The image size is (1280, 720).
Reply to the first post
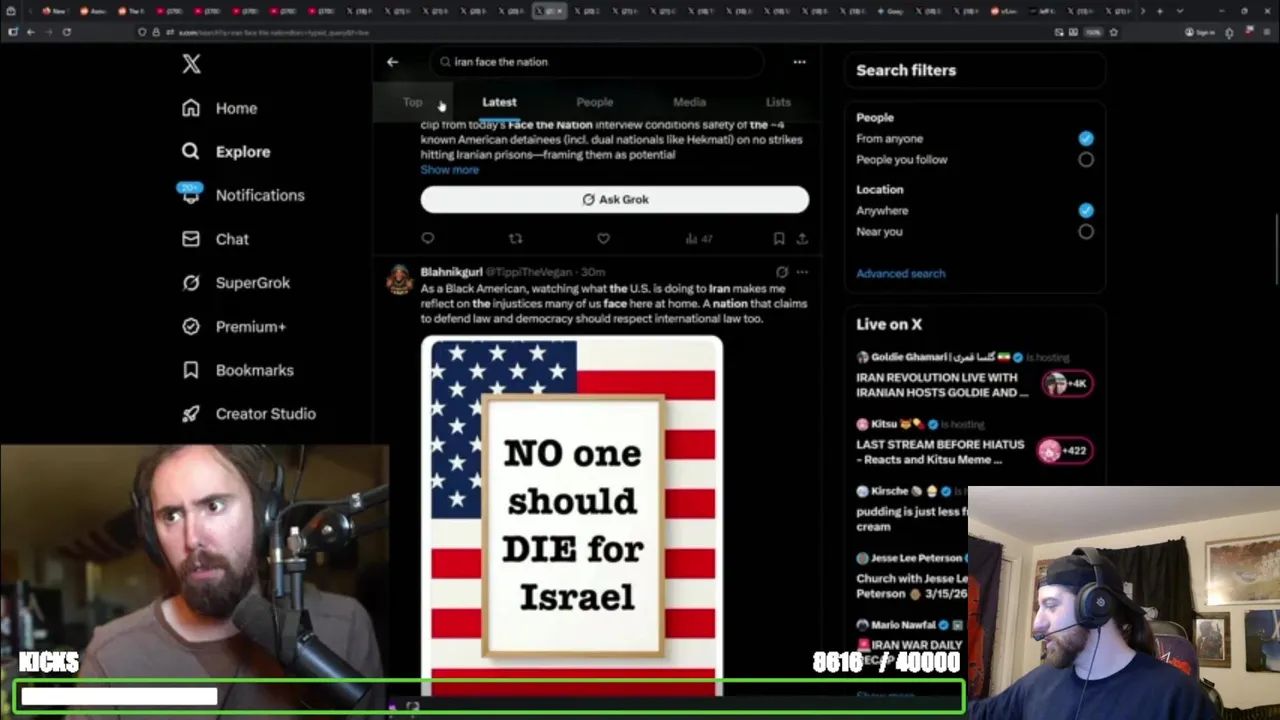[428, 238]
